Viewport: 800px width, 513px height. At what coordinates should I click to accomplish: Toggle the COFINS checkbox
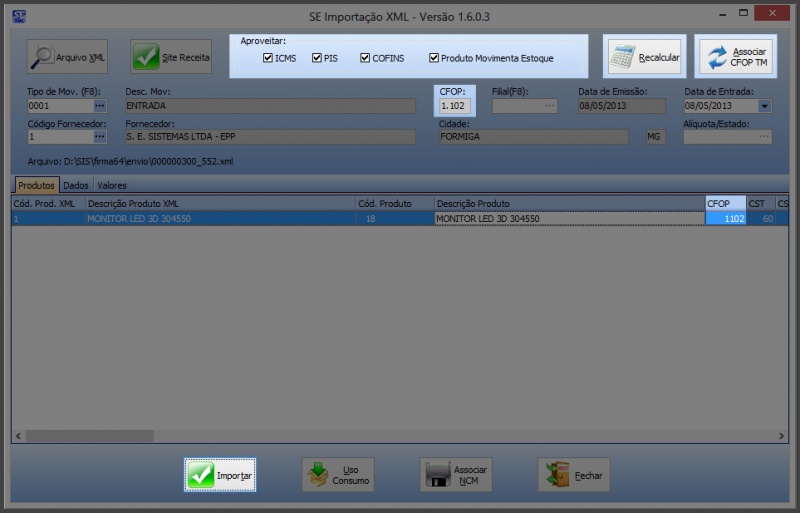click(x=366, y=58)
